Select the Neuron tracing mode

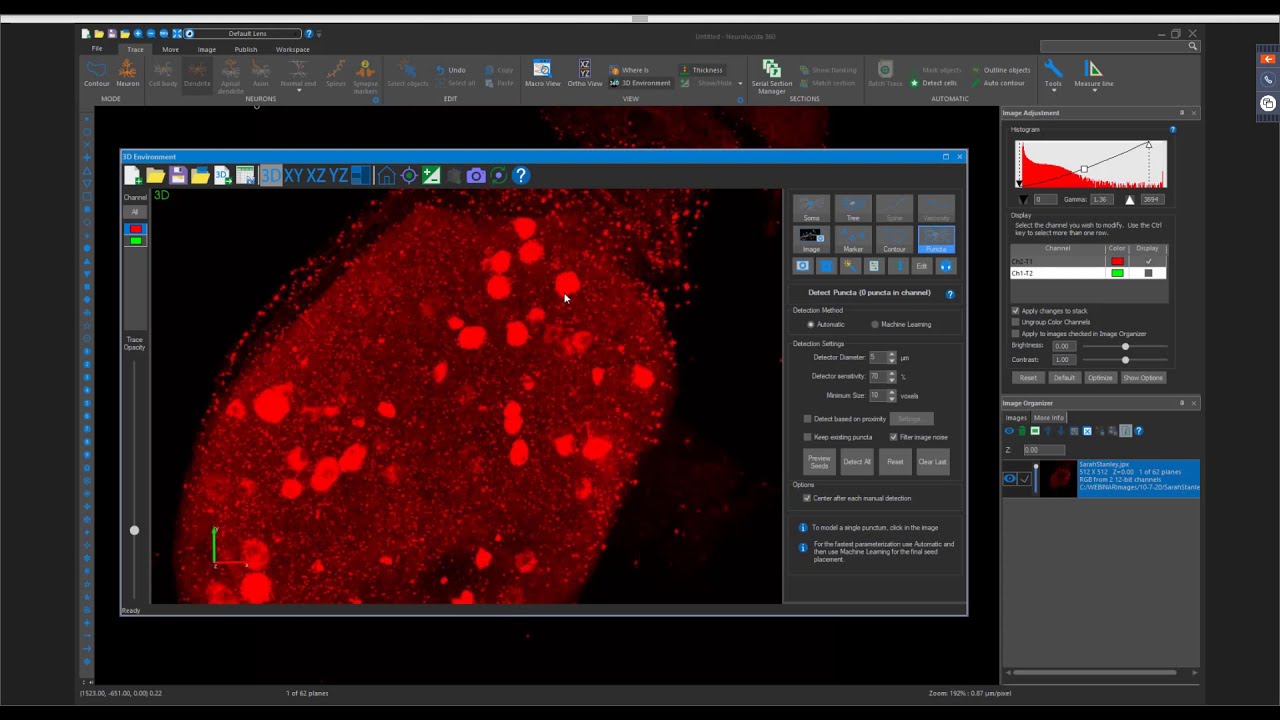[x=127, y=73]
